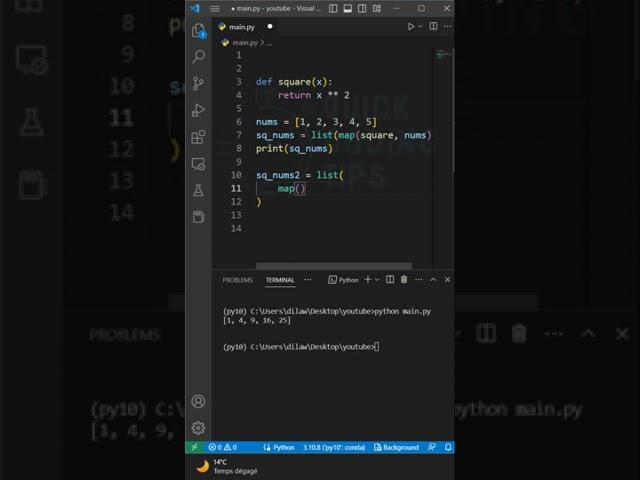Click the Python 3.10.8 conda interpreter selector
This screenshot has width=640, height=480.
(x=337, y=447)
